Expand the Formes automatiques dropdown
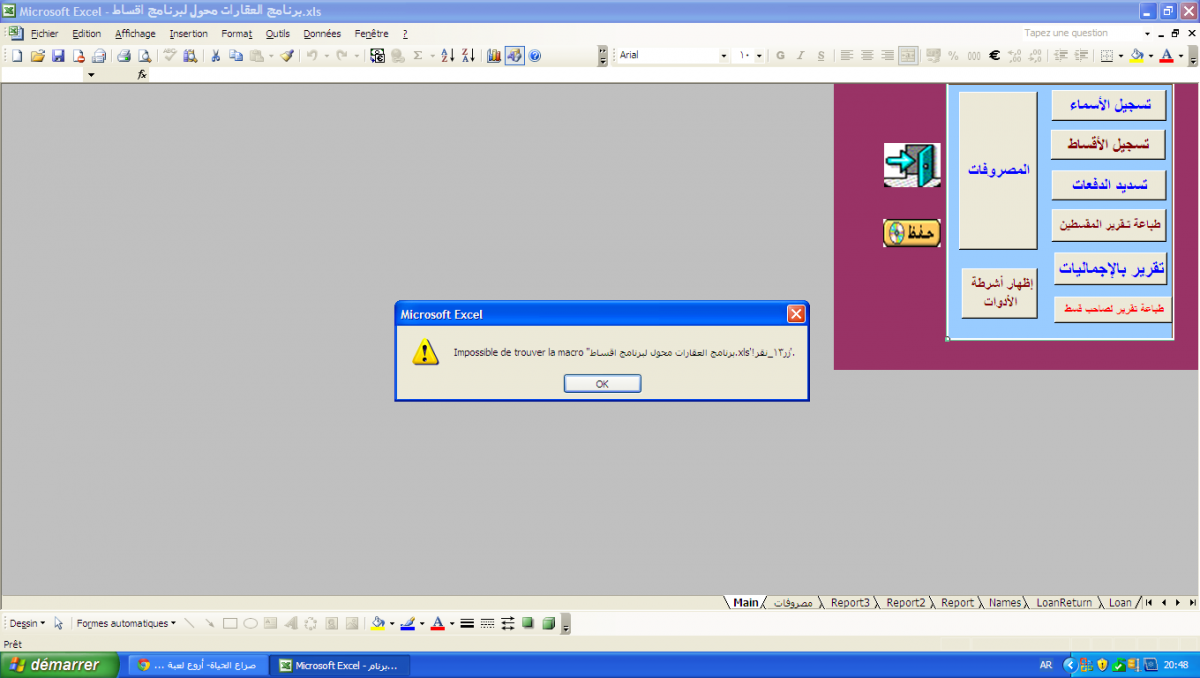The image size is (1200, 678). coord(126,623)
